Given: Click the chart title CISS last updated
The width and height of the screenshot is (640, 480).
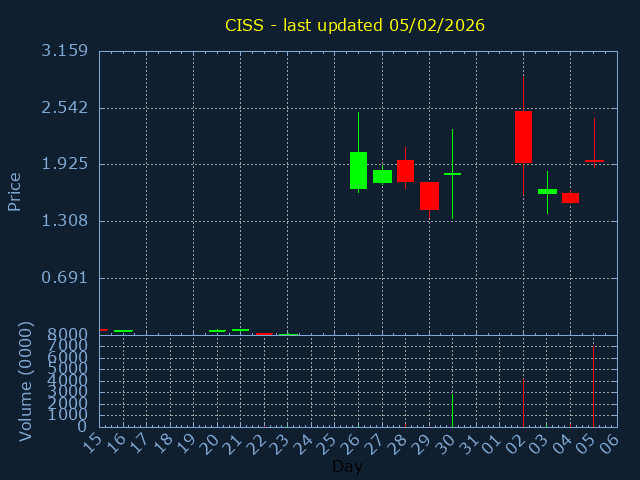Looking at the screenshot, I should point(354,25).
